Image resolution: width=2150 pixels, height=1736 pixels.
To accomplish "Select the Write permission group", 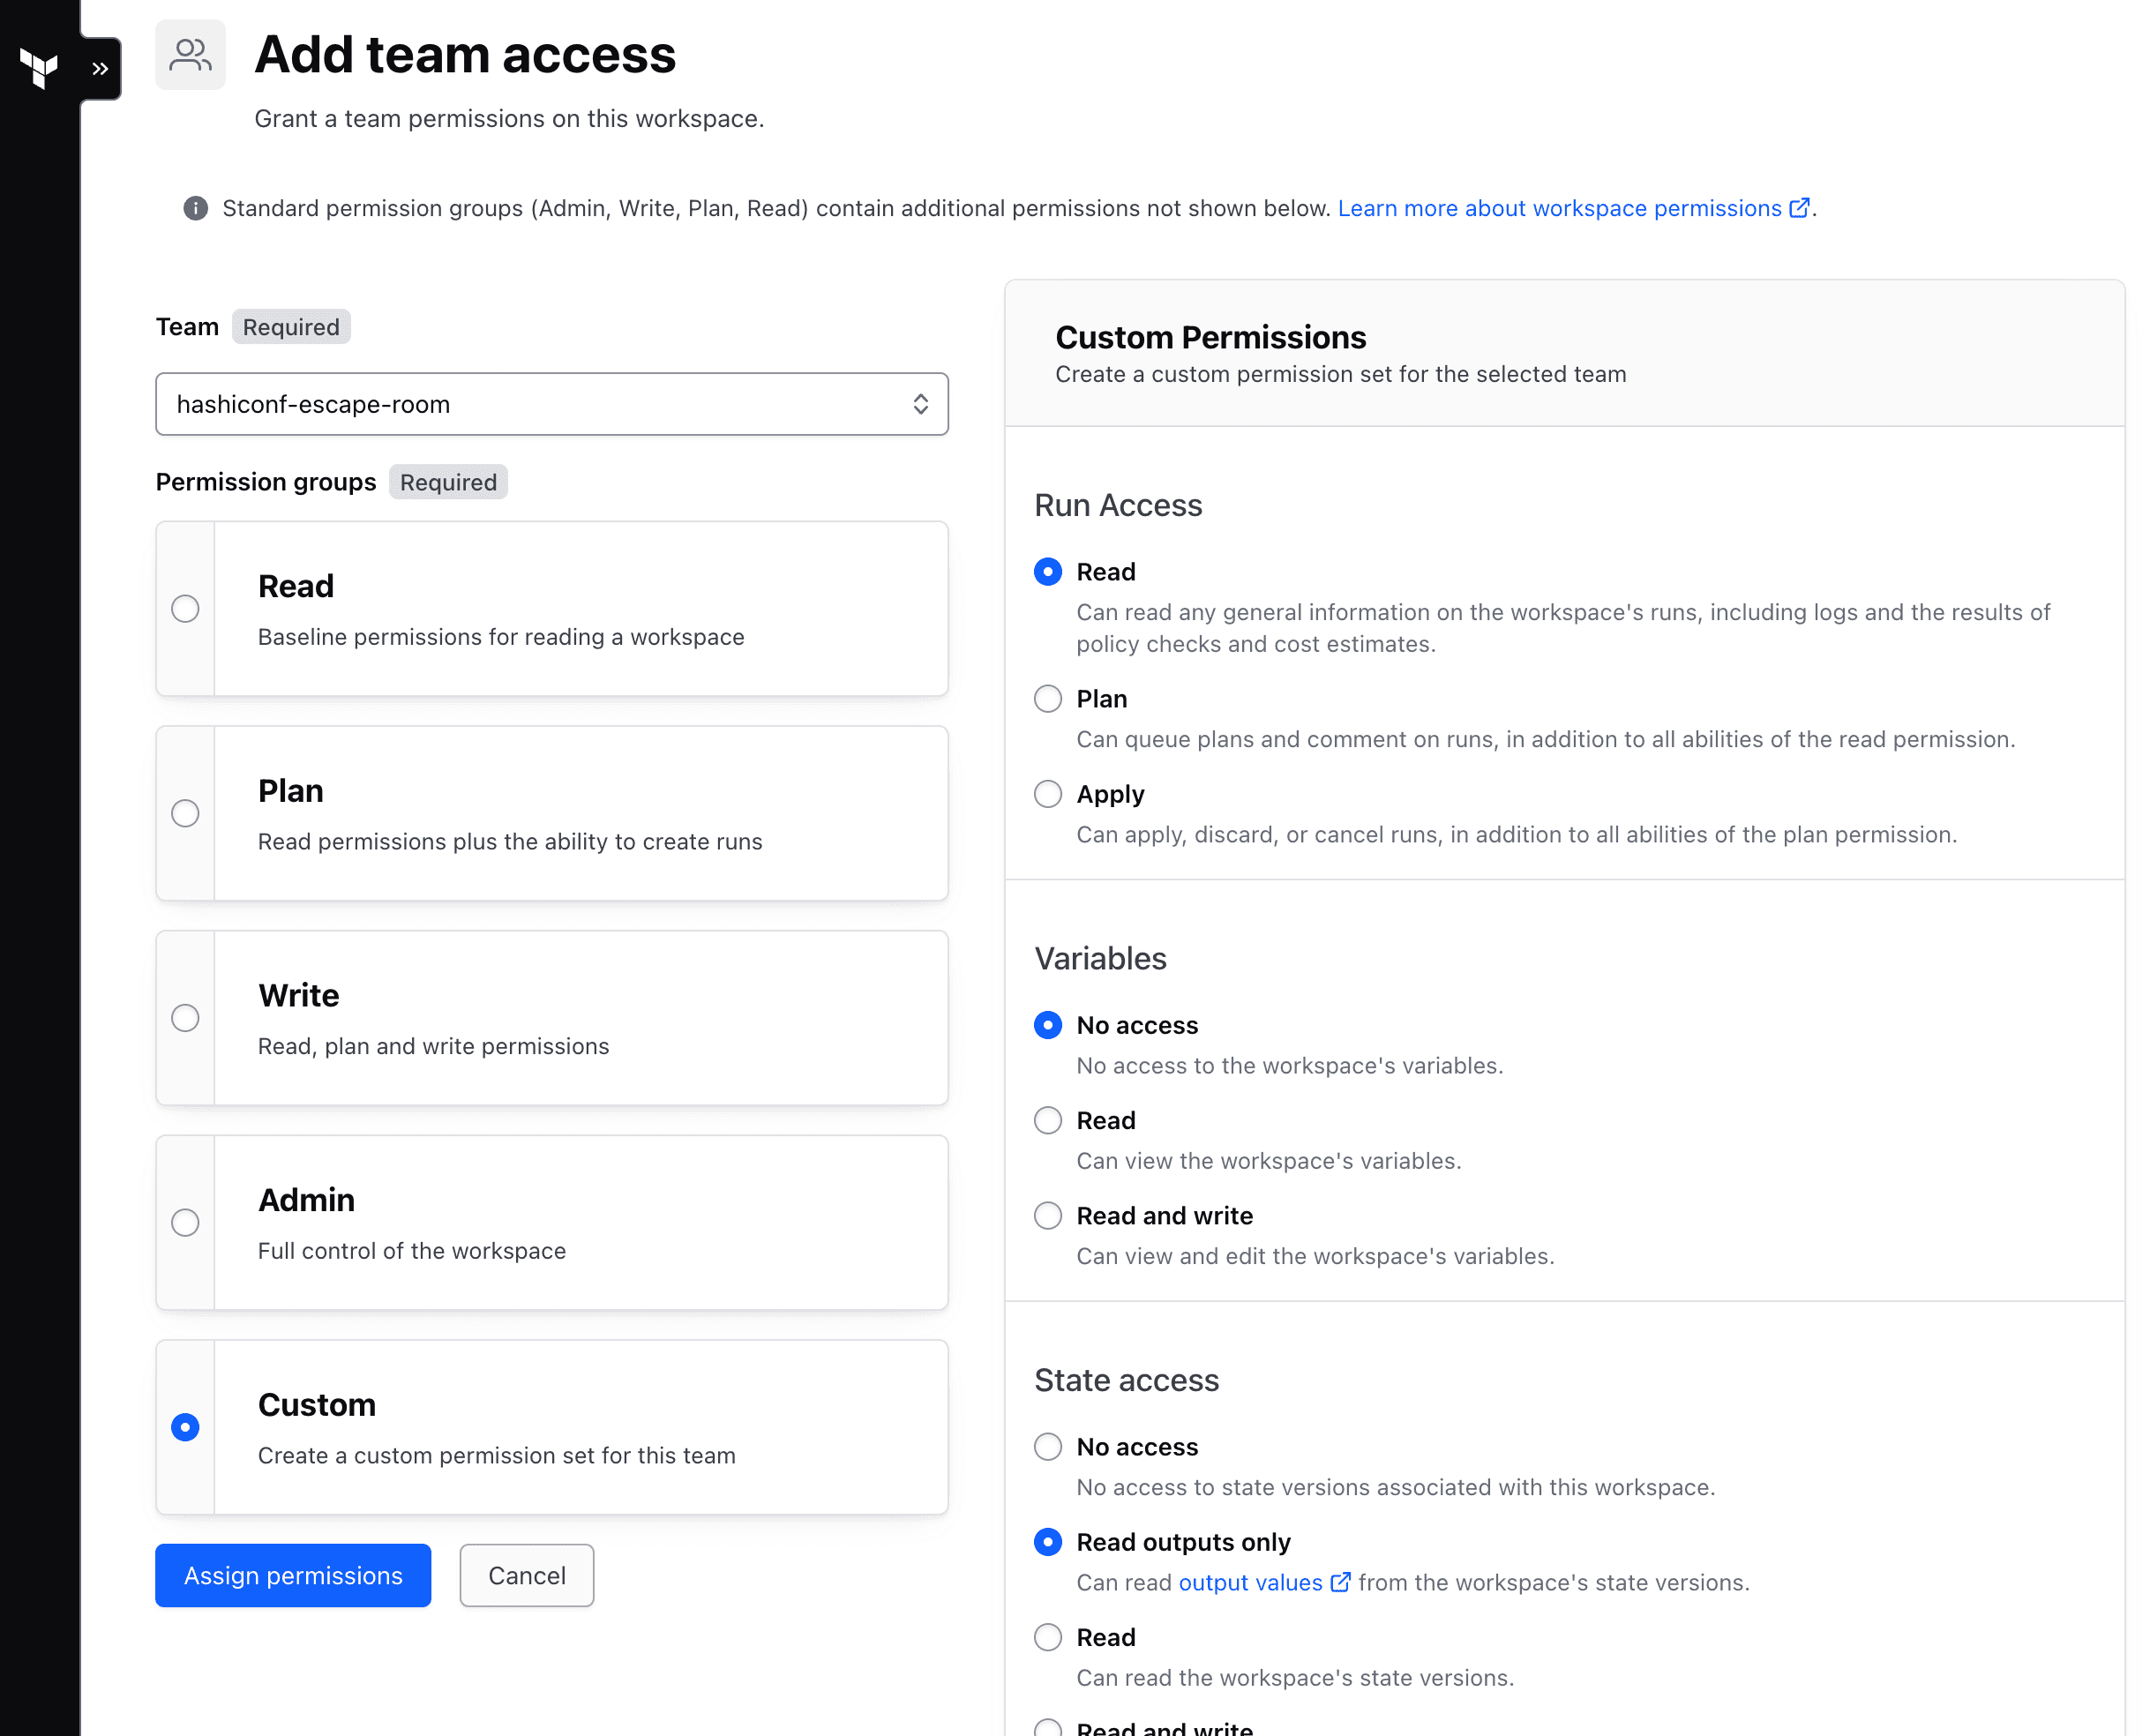I will (x=185, y=1018).
